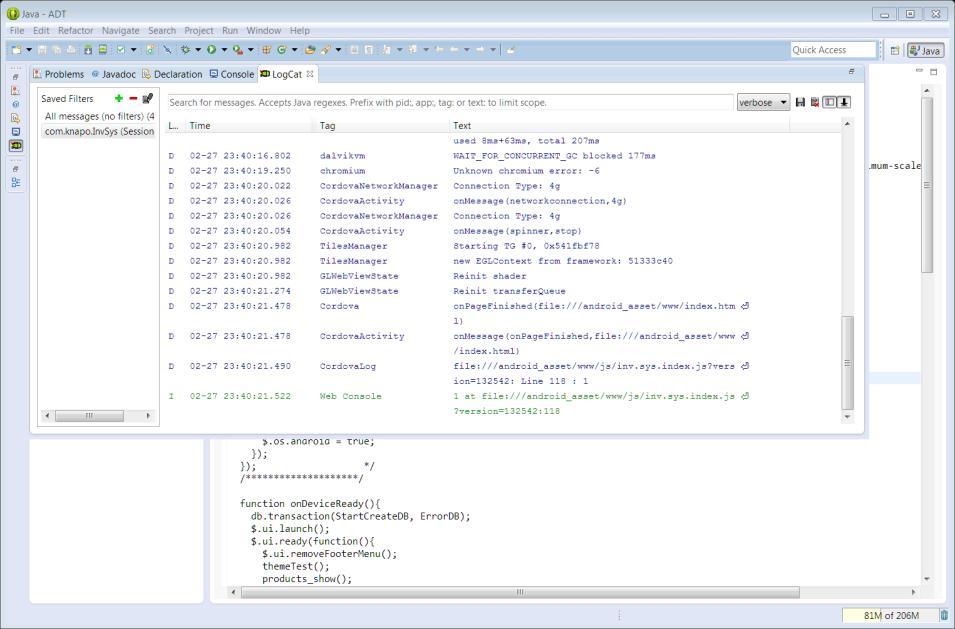Run Android Lint check icon
Viewport: 955px width, 629px height.
click(x=121, y=50)
